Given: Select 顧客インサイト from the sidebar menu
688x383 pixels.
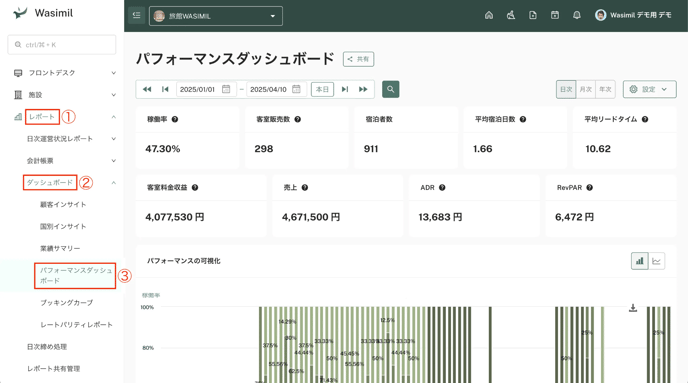Looking at the screenshot, I should pos(63,204).
